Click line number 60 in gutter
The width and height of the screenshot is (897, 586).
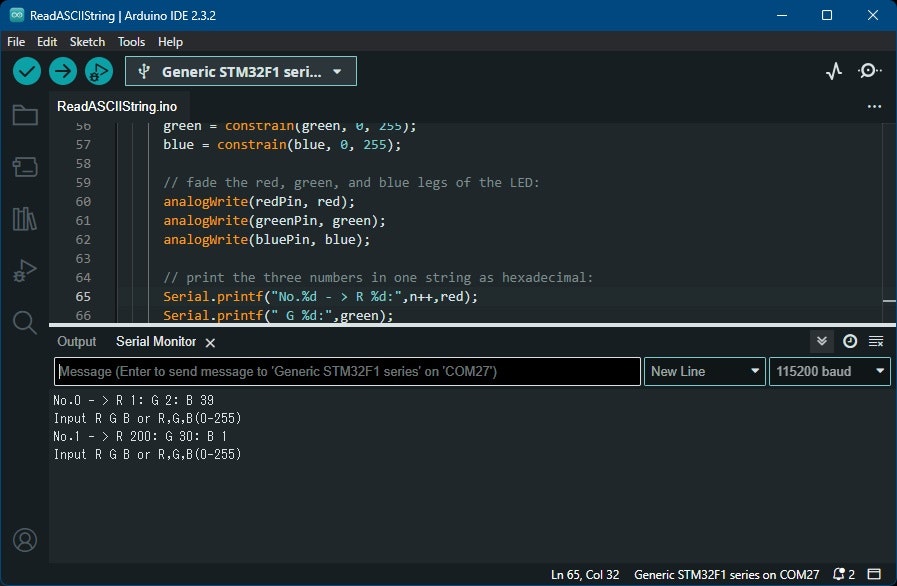[83, 201]
